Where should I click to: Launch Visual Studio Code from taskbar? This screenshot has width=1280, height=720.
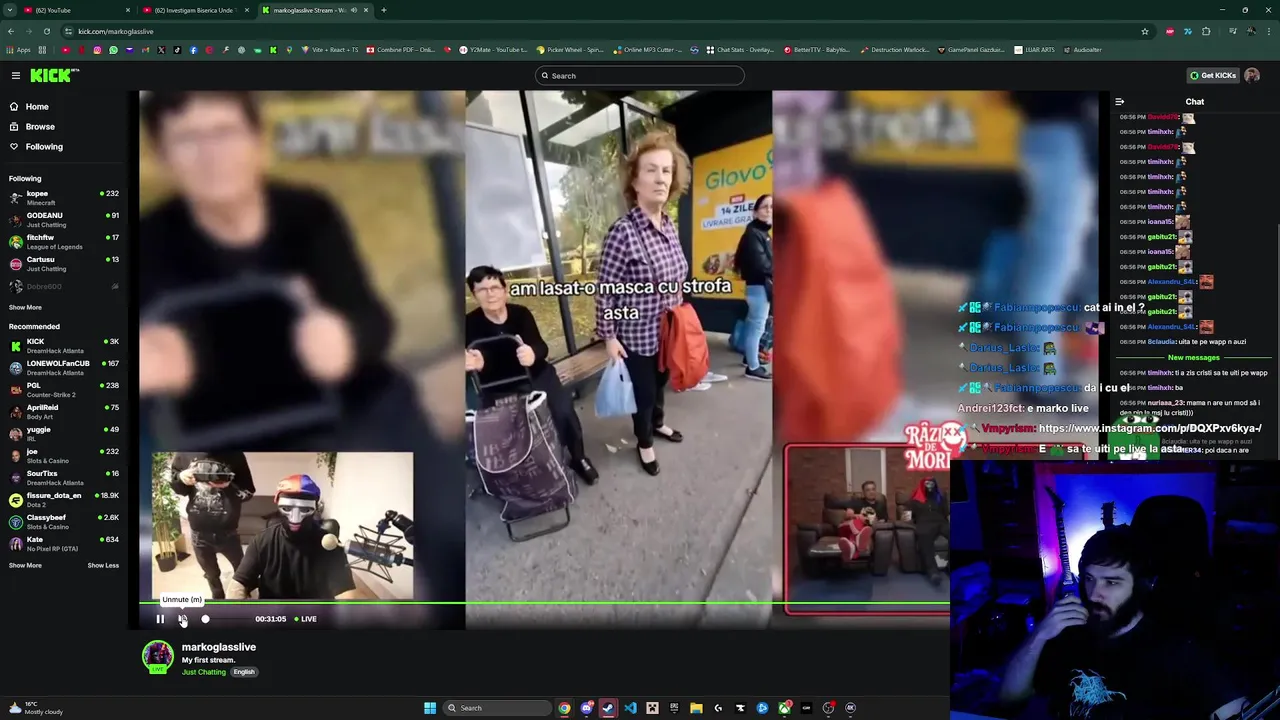click(x=630, y=708)
